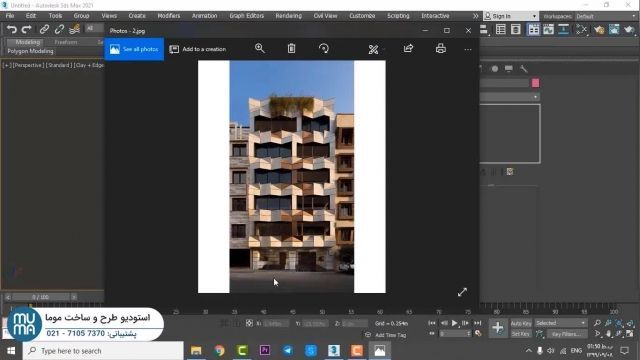Open the Schematic View icon

pyautogui.click(x=563, y=29)
